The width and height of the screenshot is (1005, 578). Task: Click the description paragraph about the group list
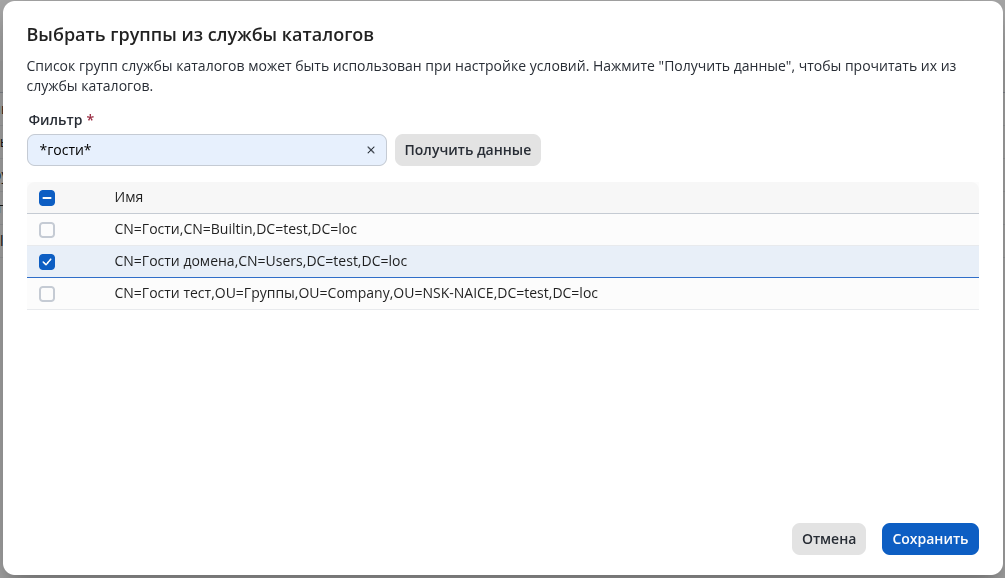click(x=490, y=76)
